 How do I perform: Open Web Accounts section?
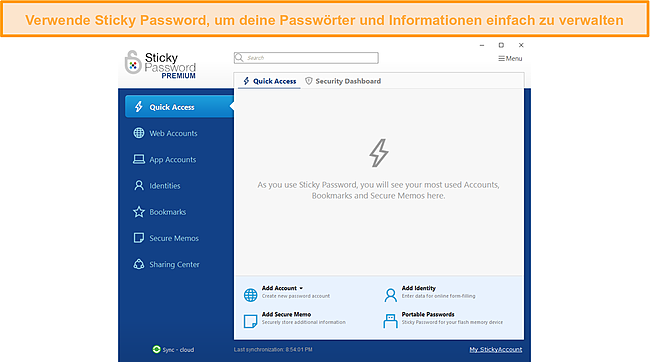(x=173, y=133)
